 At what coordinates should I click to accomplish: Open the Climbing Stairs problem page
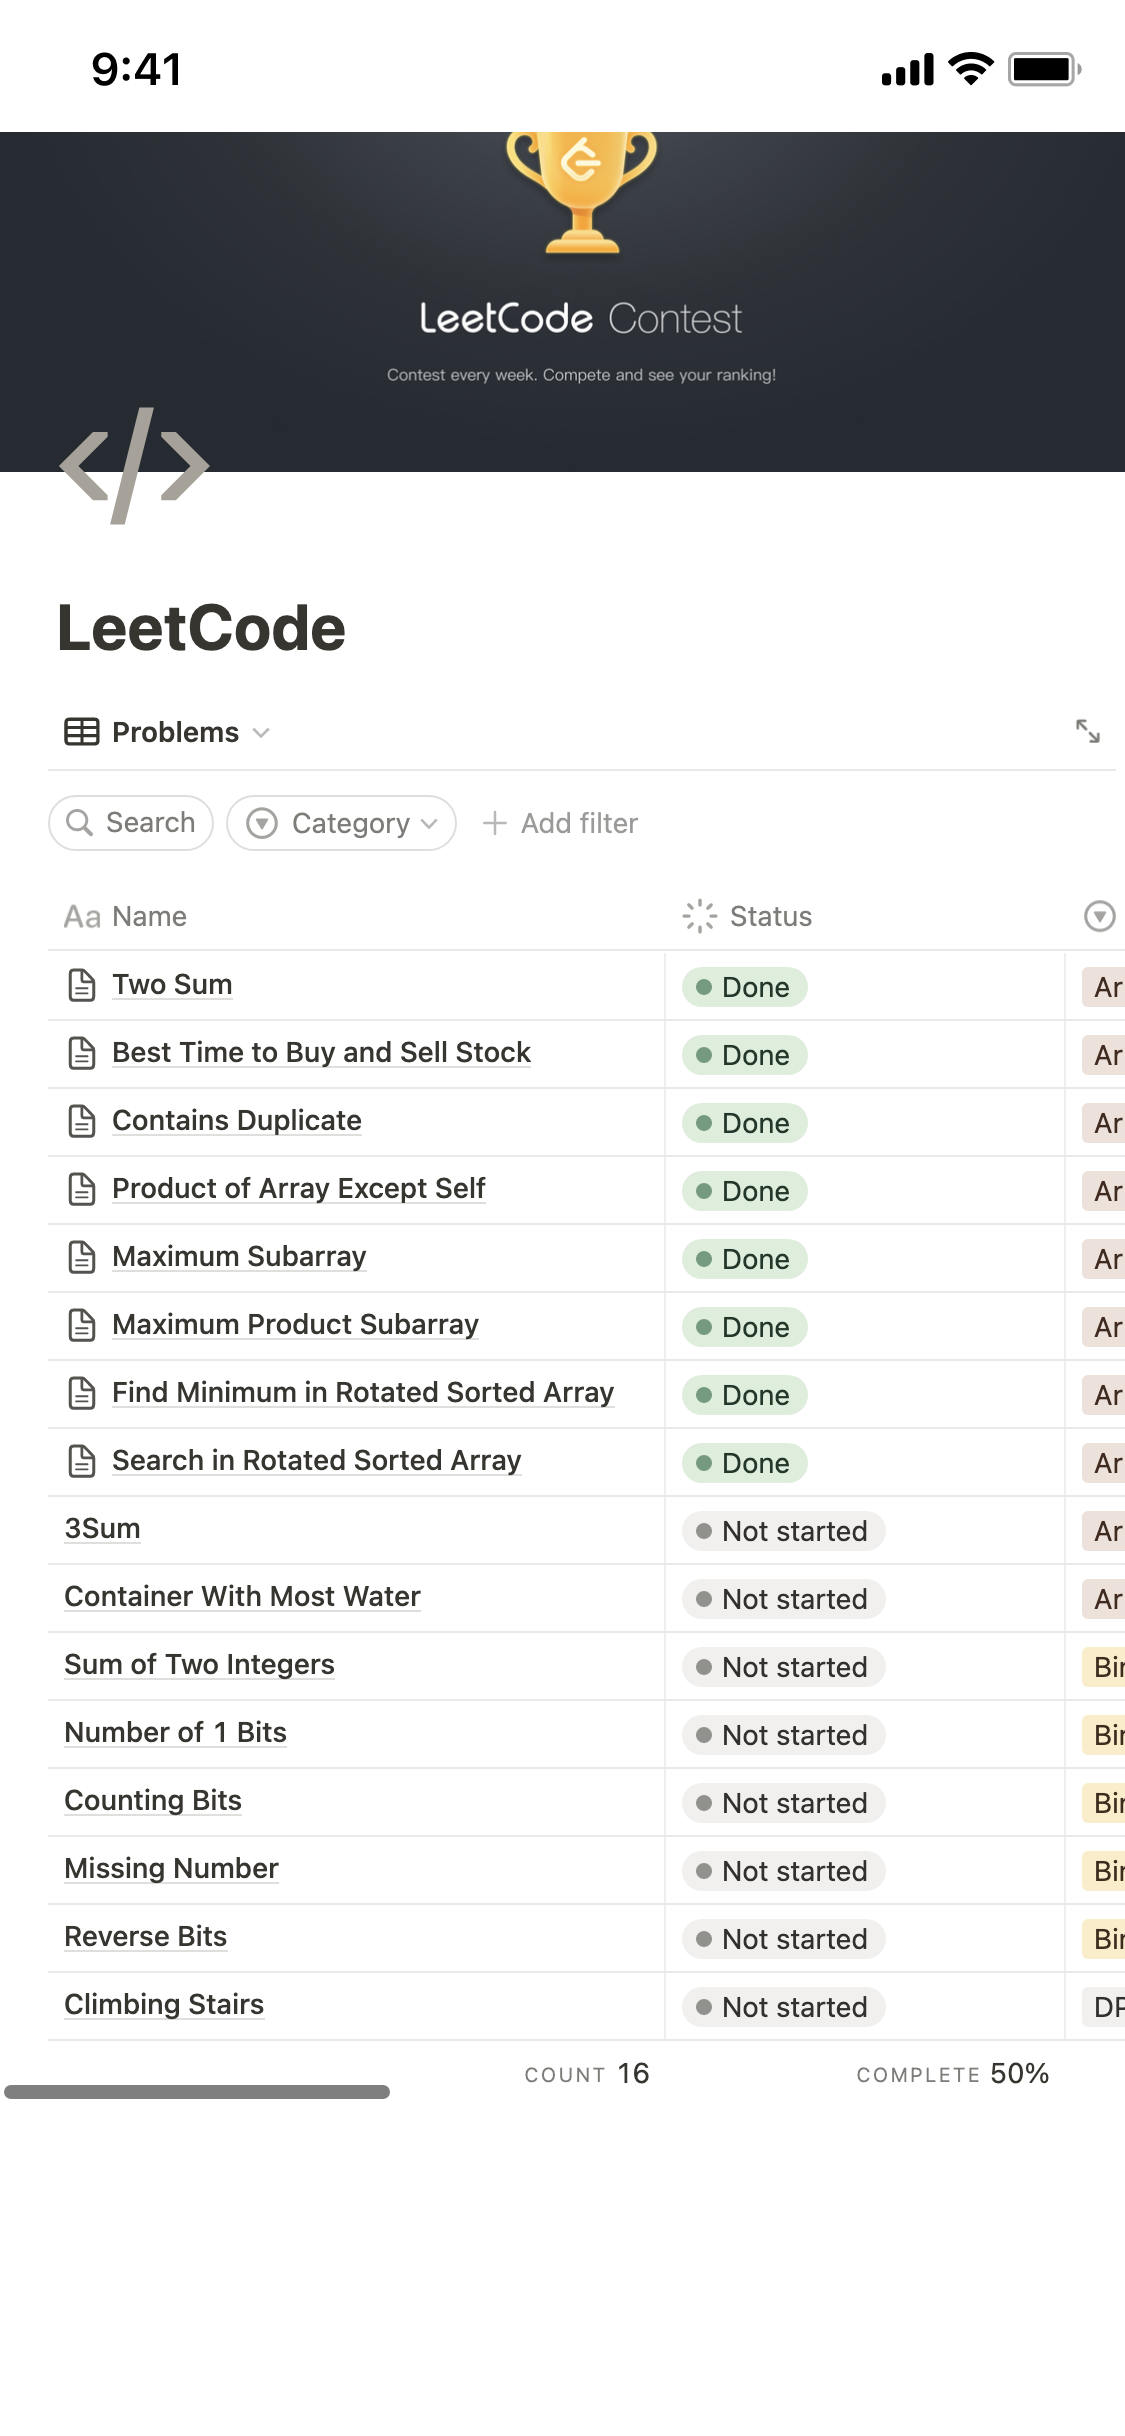pyautogui.click(x=164, y=2004)
